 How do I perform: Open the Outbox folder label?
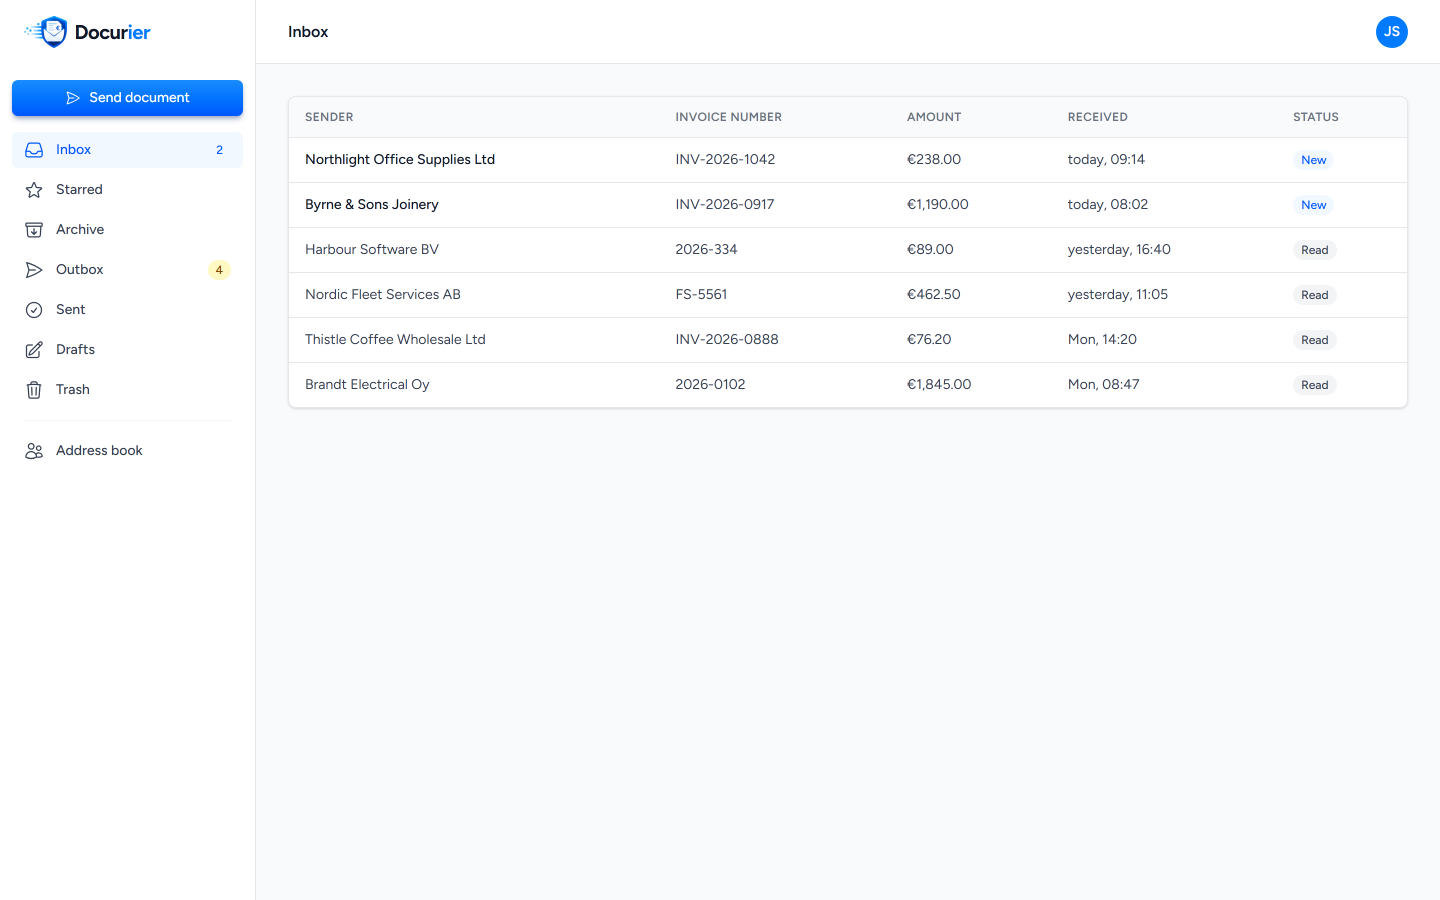[x=80, y=270]
